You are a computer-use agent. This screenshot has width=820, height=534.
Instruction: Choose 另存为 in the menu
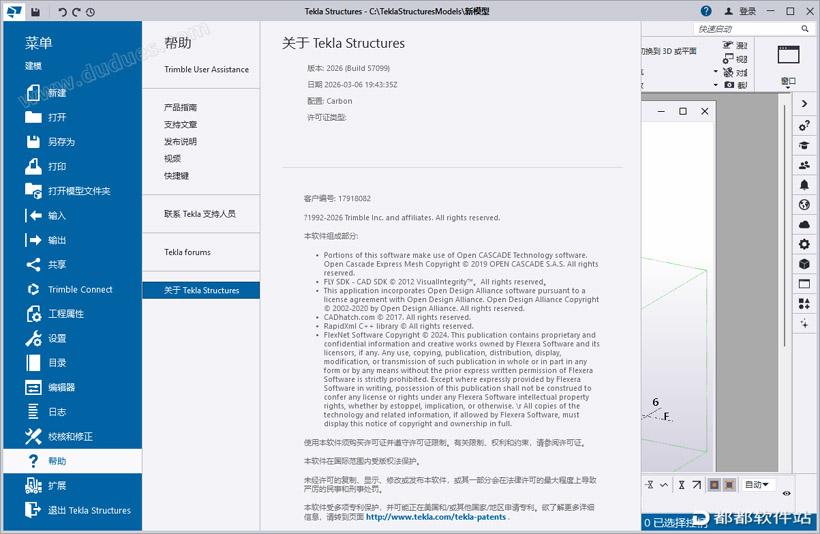(x=73, y=142)
